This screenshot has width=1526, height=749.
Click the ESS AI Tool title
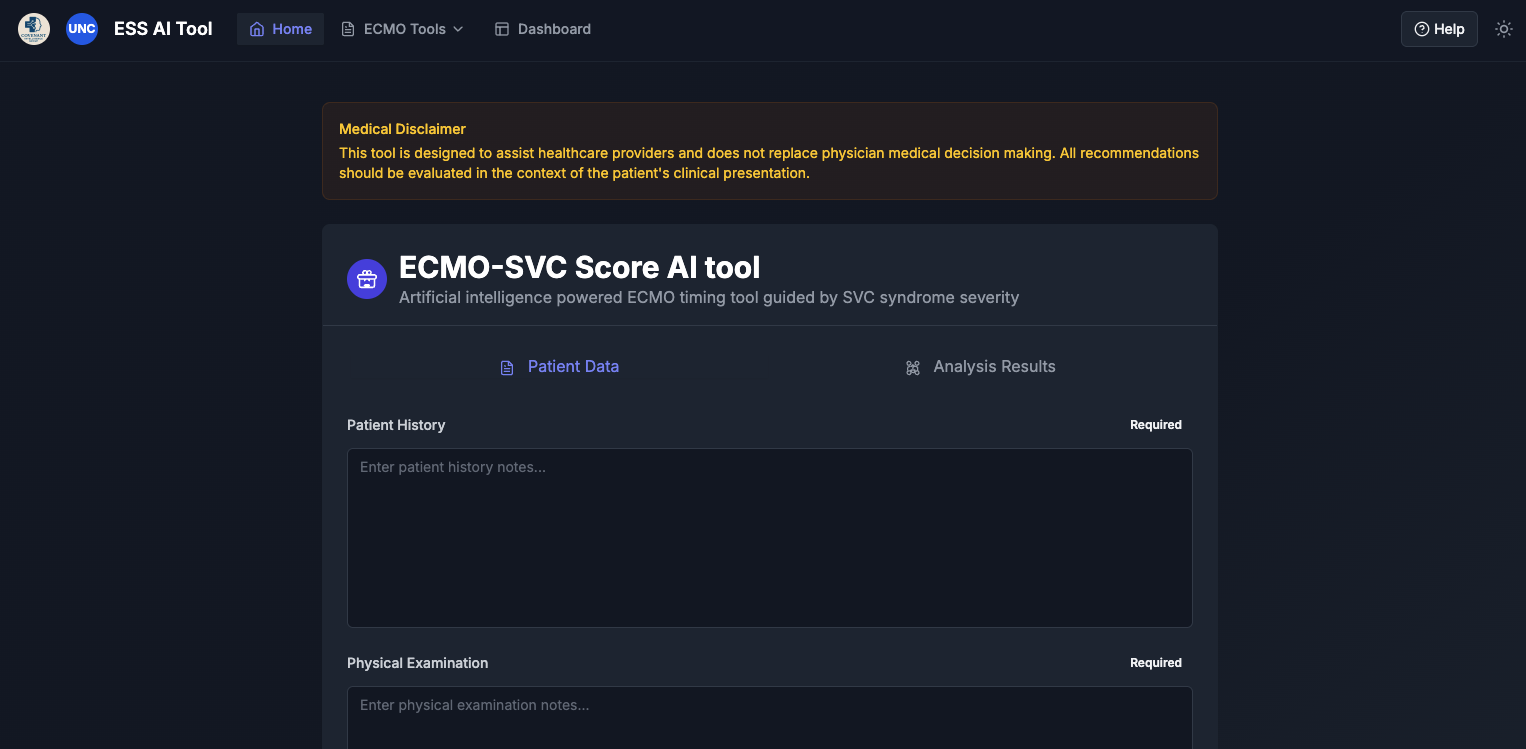pyautogui.click(x=163, y=28)
